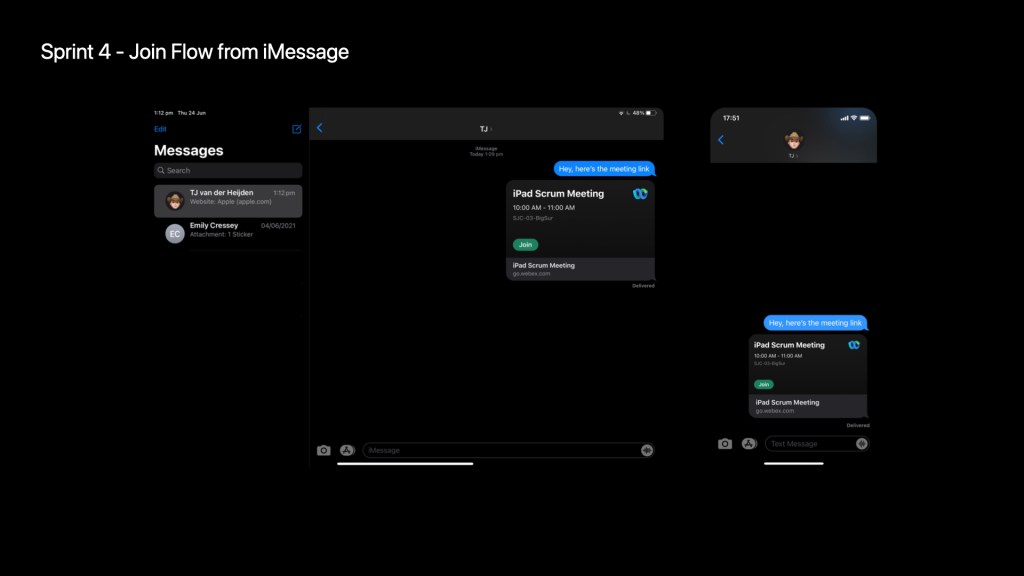Tap the back chevron in iPad conversation header
Image resolution: width=1024 pixels, height=576 pixels.
coord(320,128)
